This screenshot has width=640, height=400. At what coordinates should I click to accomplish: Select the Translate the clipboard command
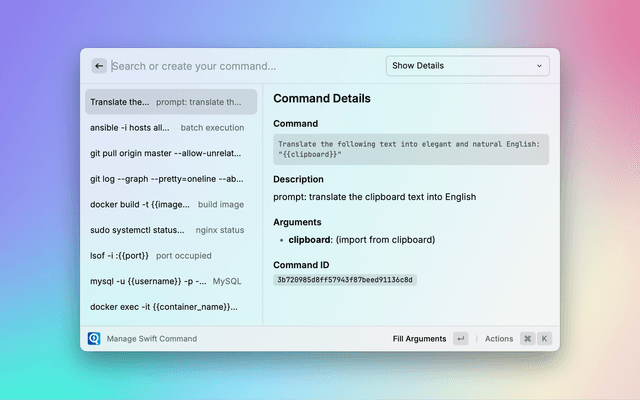pos(168,102)
